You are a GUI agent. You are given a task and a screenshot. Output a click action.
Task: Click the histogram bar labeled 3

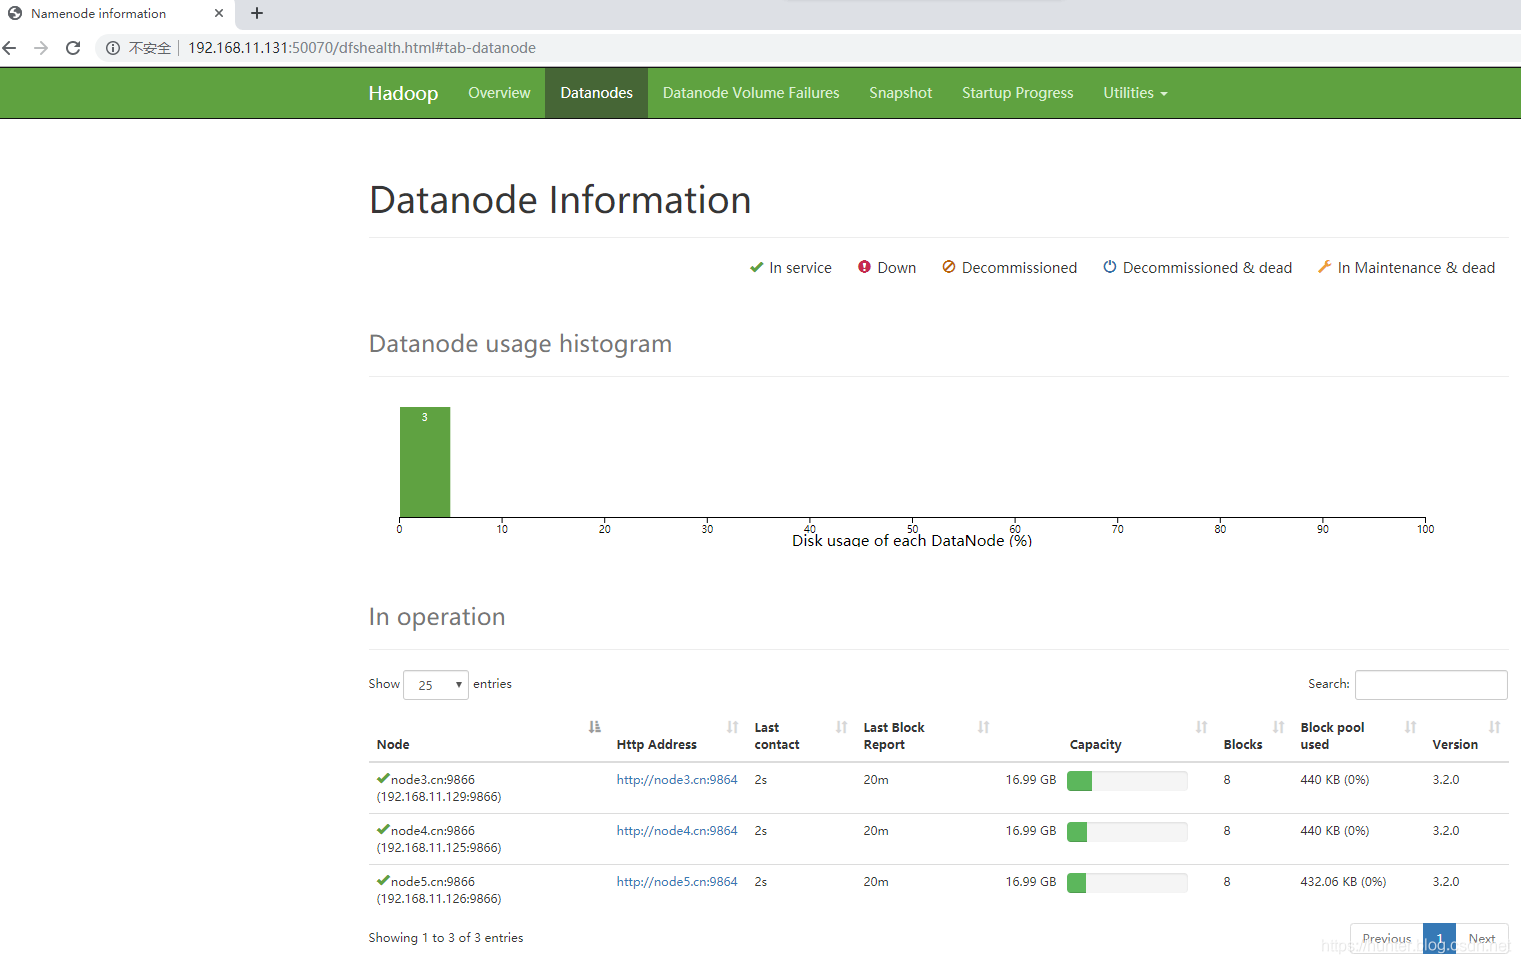click(425, 462)
